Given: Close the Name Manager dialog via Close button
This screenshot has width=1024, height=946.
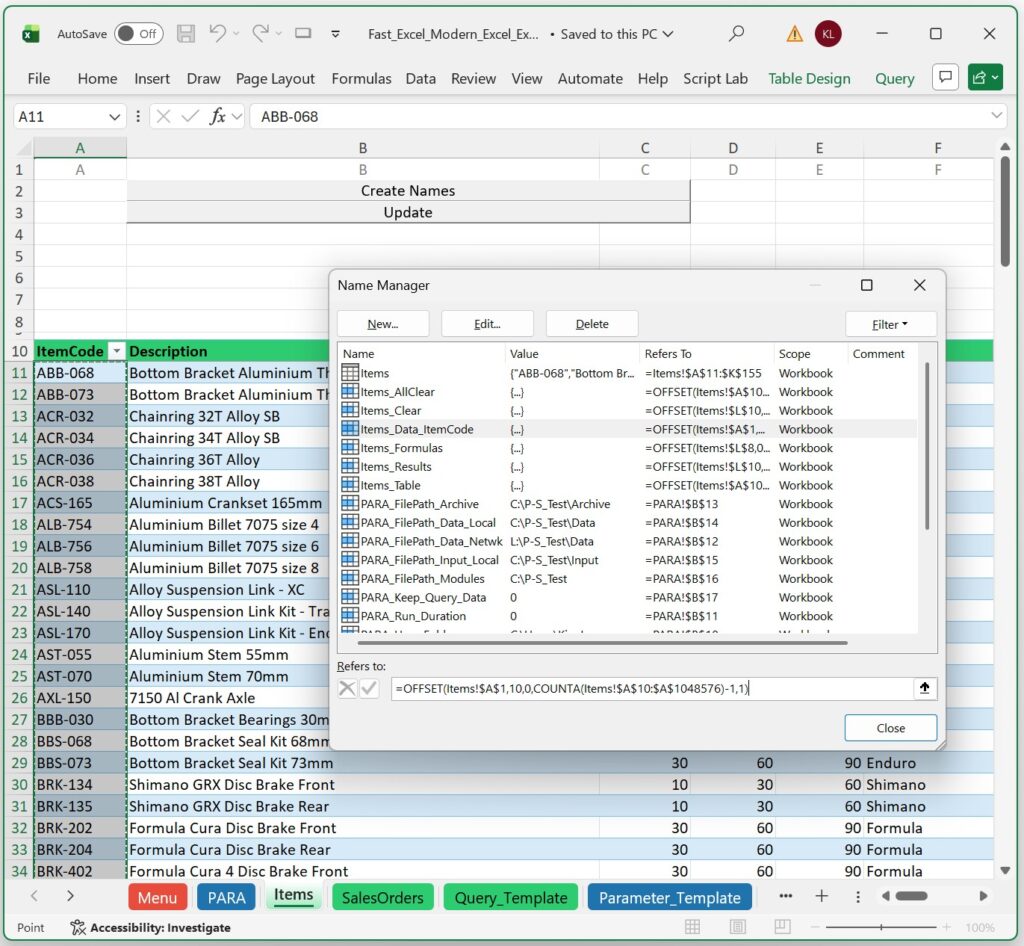Looking at the screenshot, I should click(889, 727).
